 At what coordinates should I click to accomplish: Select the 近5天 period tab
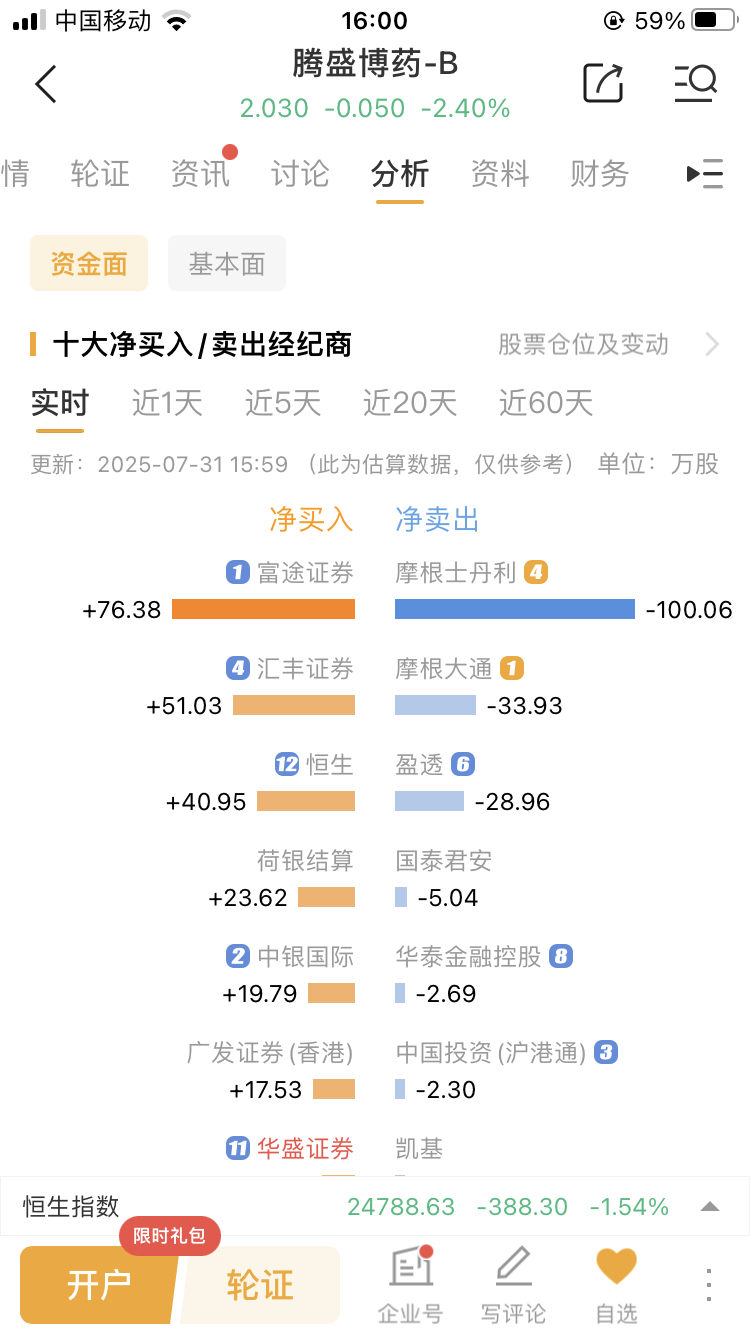tap(283, 403)
